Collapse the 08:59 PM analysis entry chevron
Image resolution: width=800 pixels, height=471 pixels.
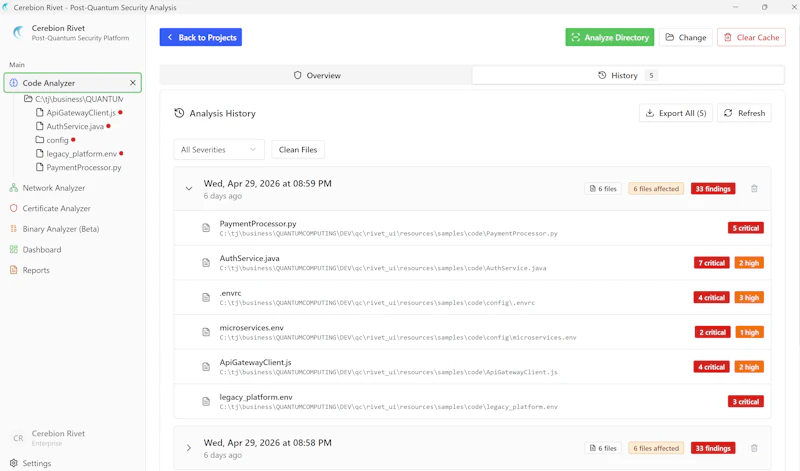tap(189, 188)
